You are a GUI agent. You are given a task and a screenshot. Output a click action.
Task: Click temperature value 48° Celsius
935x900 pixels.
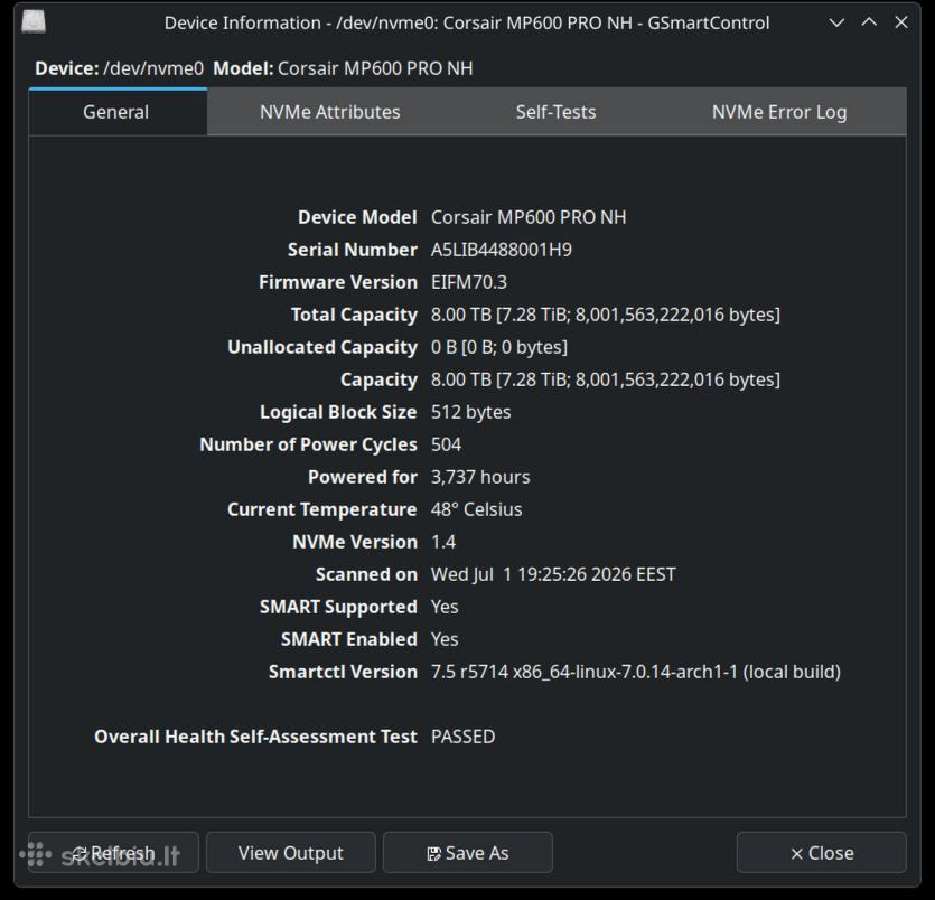(476, 509)
